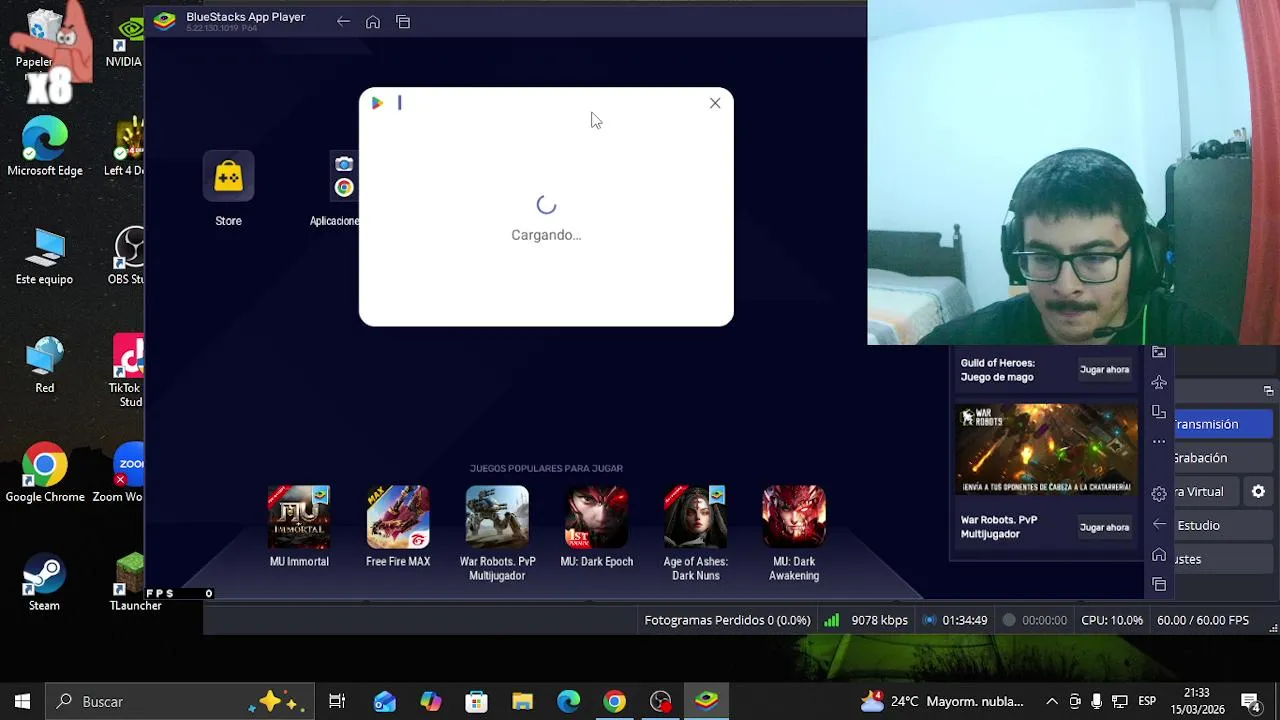The image size is (1280, 720).
Task: Open recent apps icon in BlueStacks title bar
Action: point(403,22)
